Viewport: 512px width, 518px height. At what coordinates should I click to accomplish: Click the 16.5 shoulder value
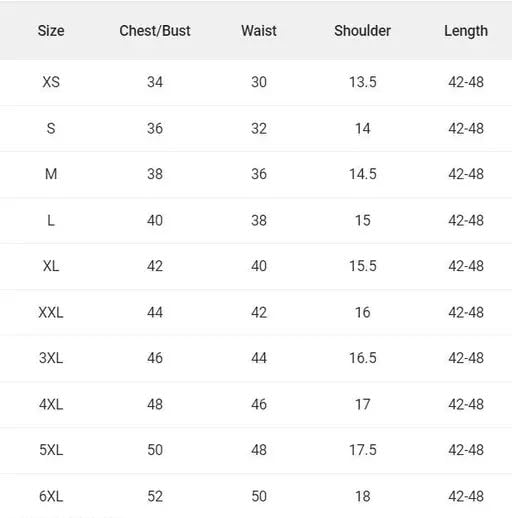pos(363,358)
